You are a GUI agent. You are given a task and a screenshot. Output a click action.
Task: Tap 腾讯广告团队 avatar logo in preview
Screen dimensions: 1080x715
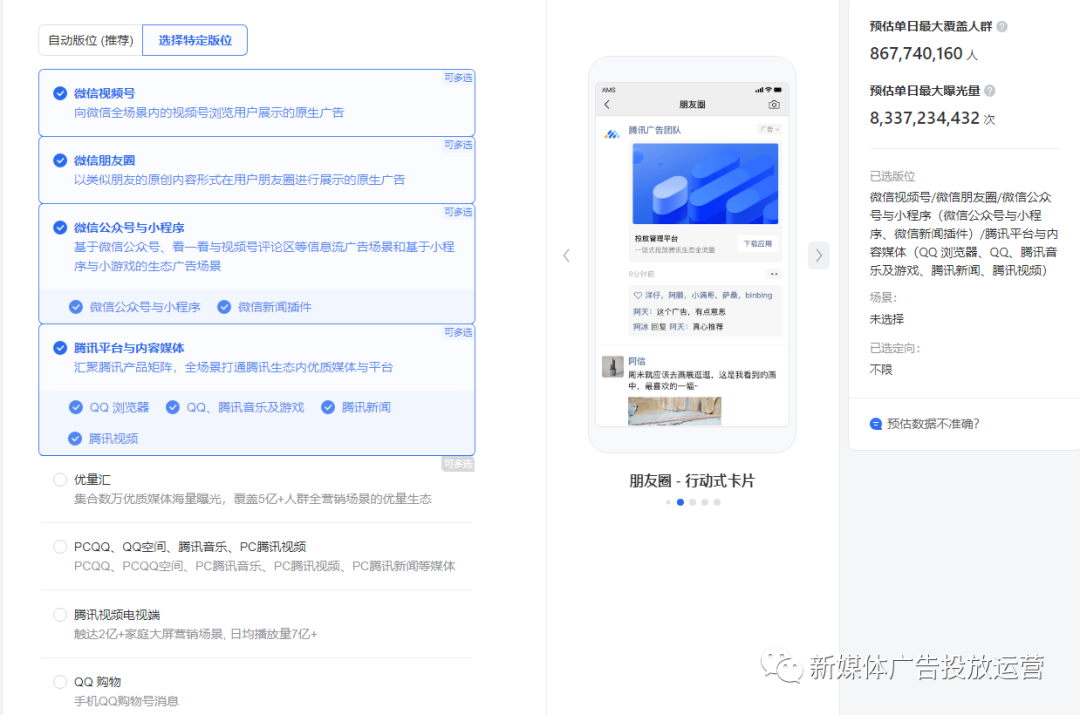click(612, 134)
